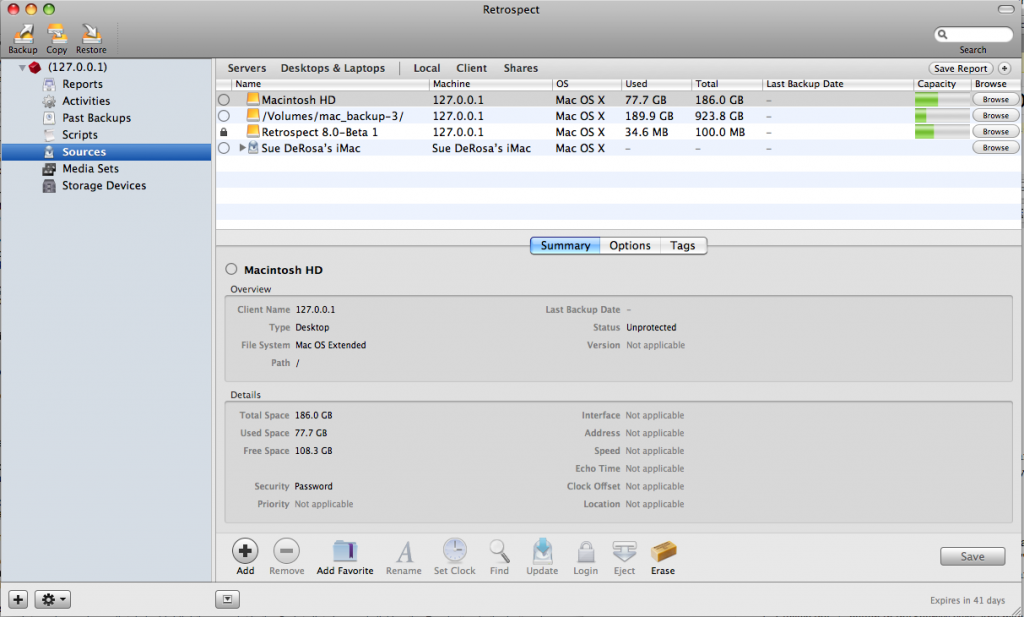The width and height of the screenshot is (1024, 617).
Task: Select Sources in the sidebar
Action: [106, 152]
